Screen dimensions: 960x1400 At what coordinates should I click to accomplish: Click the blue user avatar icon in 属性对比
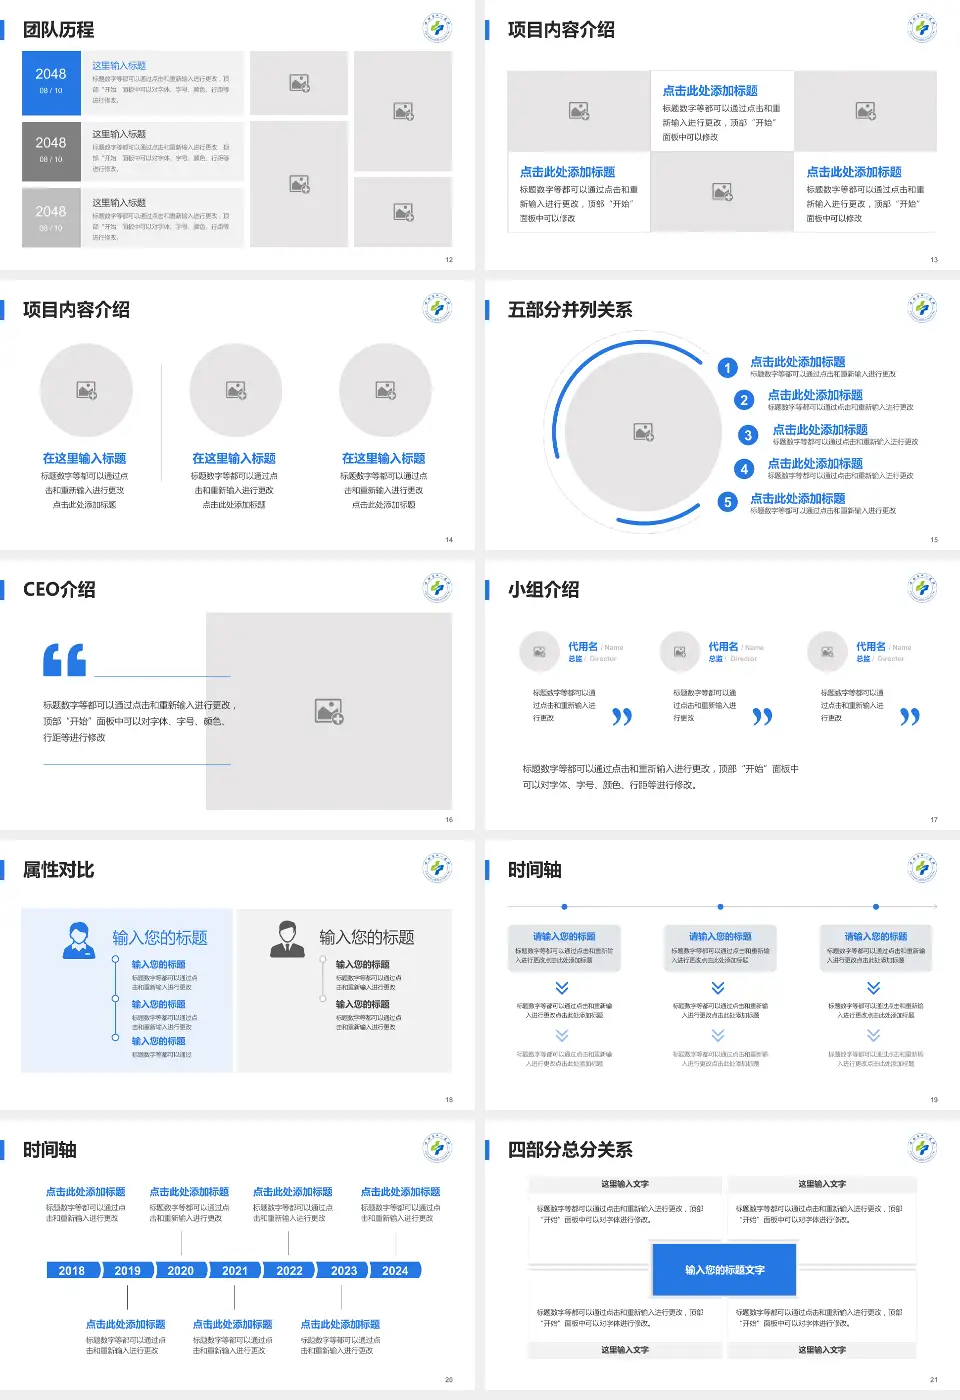click(79, 940)
